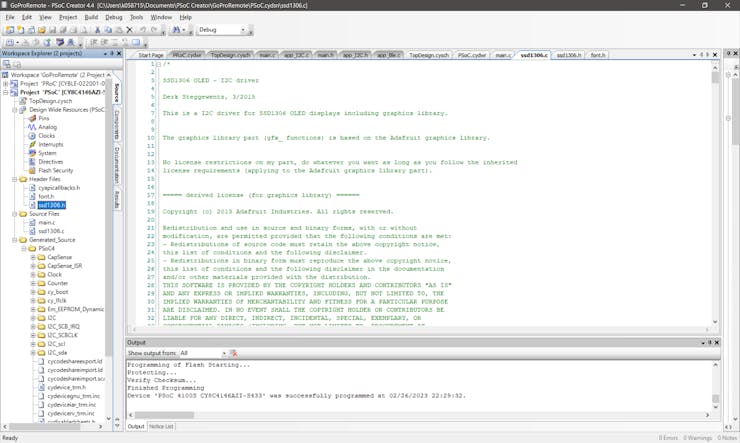Click the Find binoculars icon
Image resolution: width=740 pixels, height=443 pixels.
(177, 30)
